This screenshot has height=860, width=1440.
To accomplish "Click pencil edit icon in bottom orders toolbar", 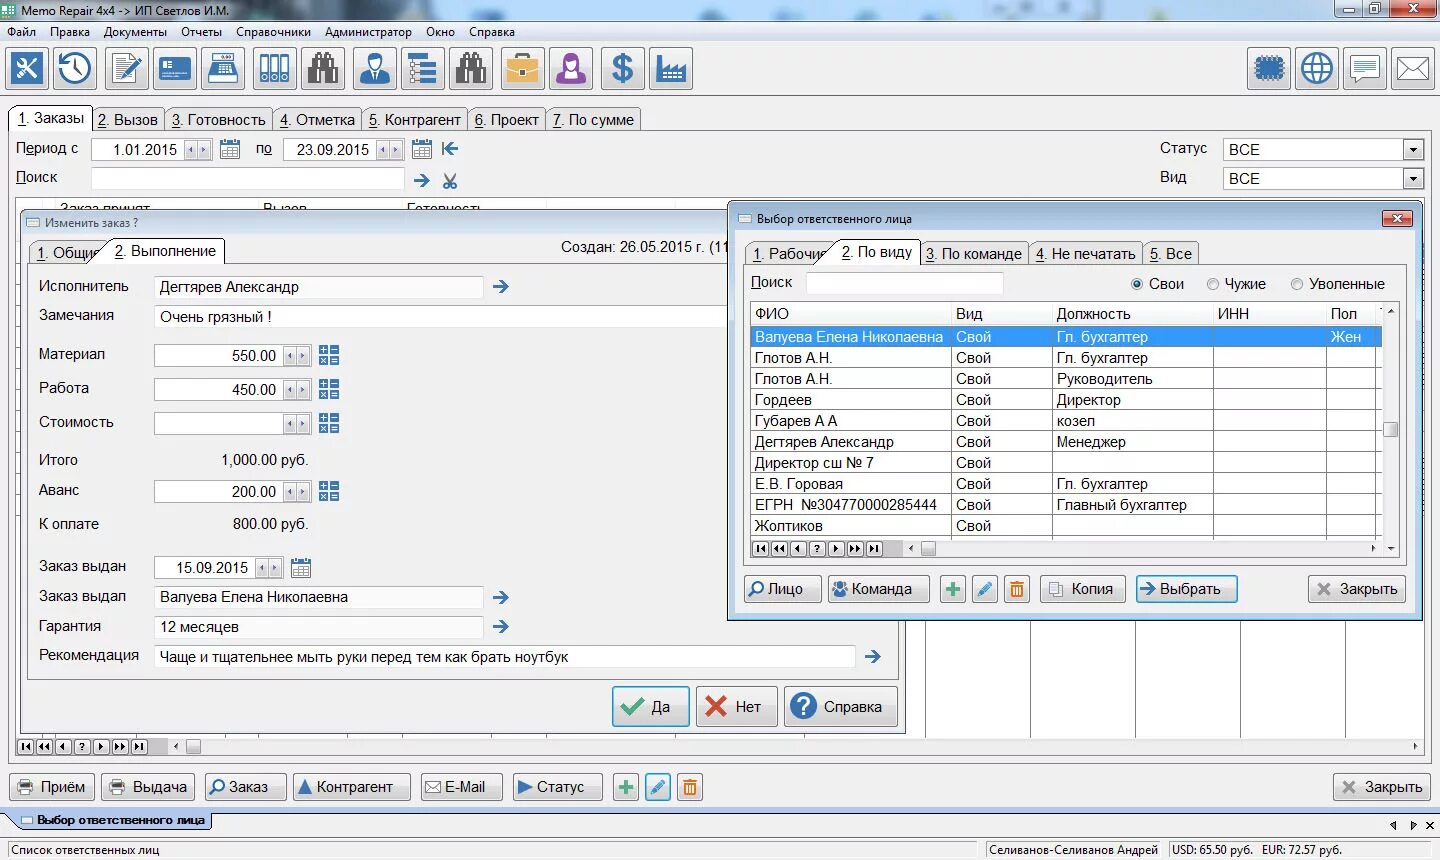I will 658,787.
